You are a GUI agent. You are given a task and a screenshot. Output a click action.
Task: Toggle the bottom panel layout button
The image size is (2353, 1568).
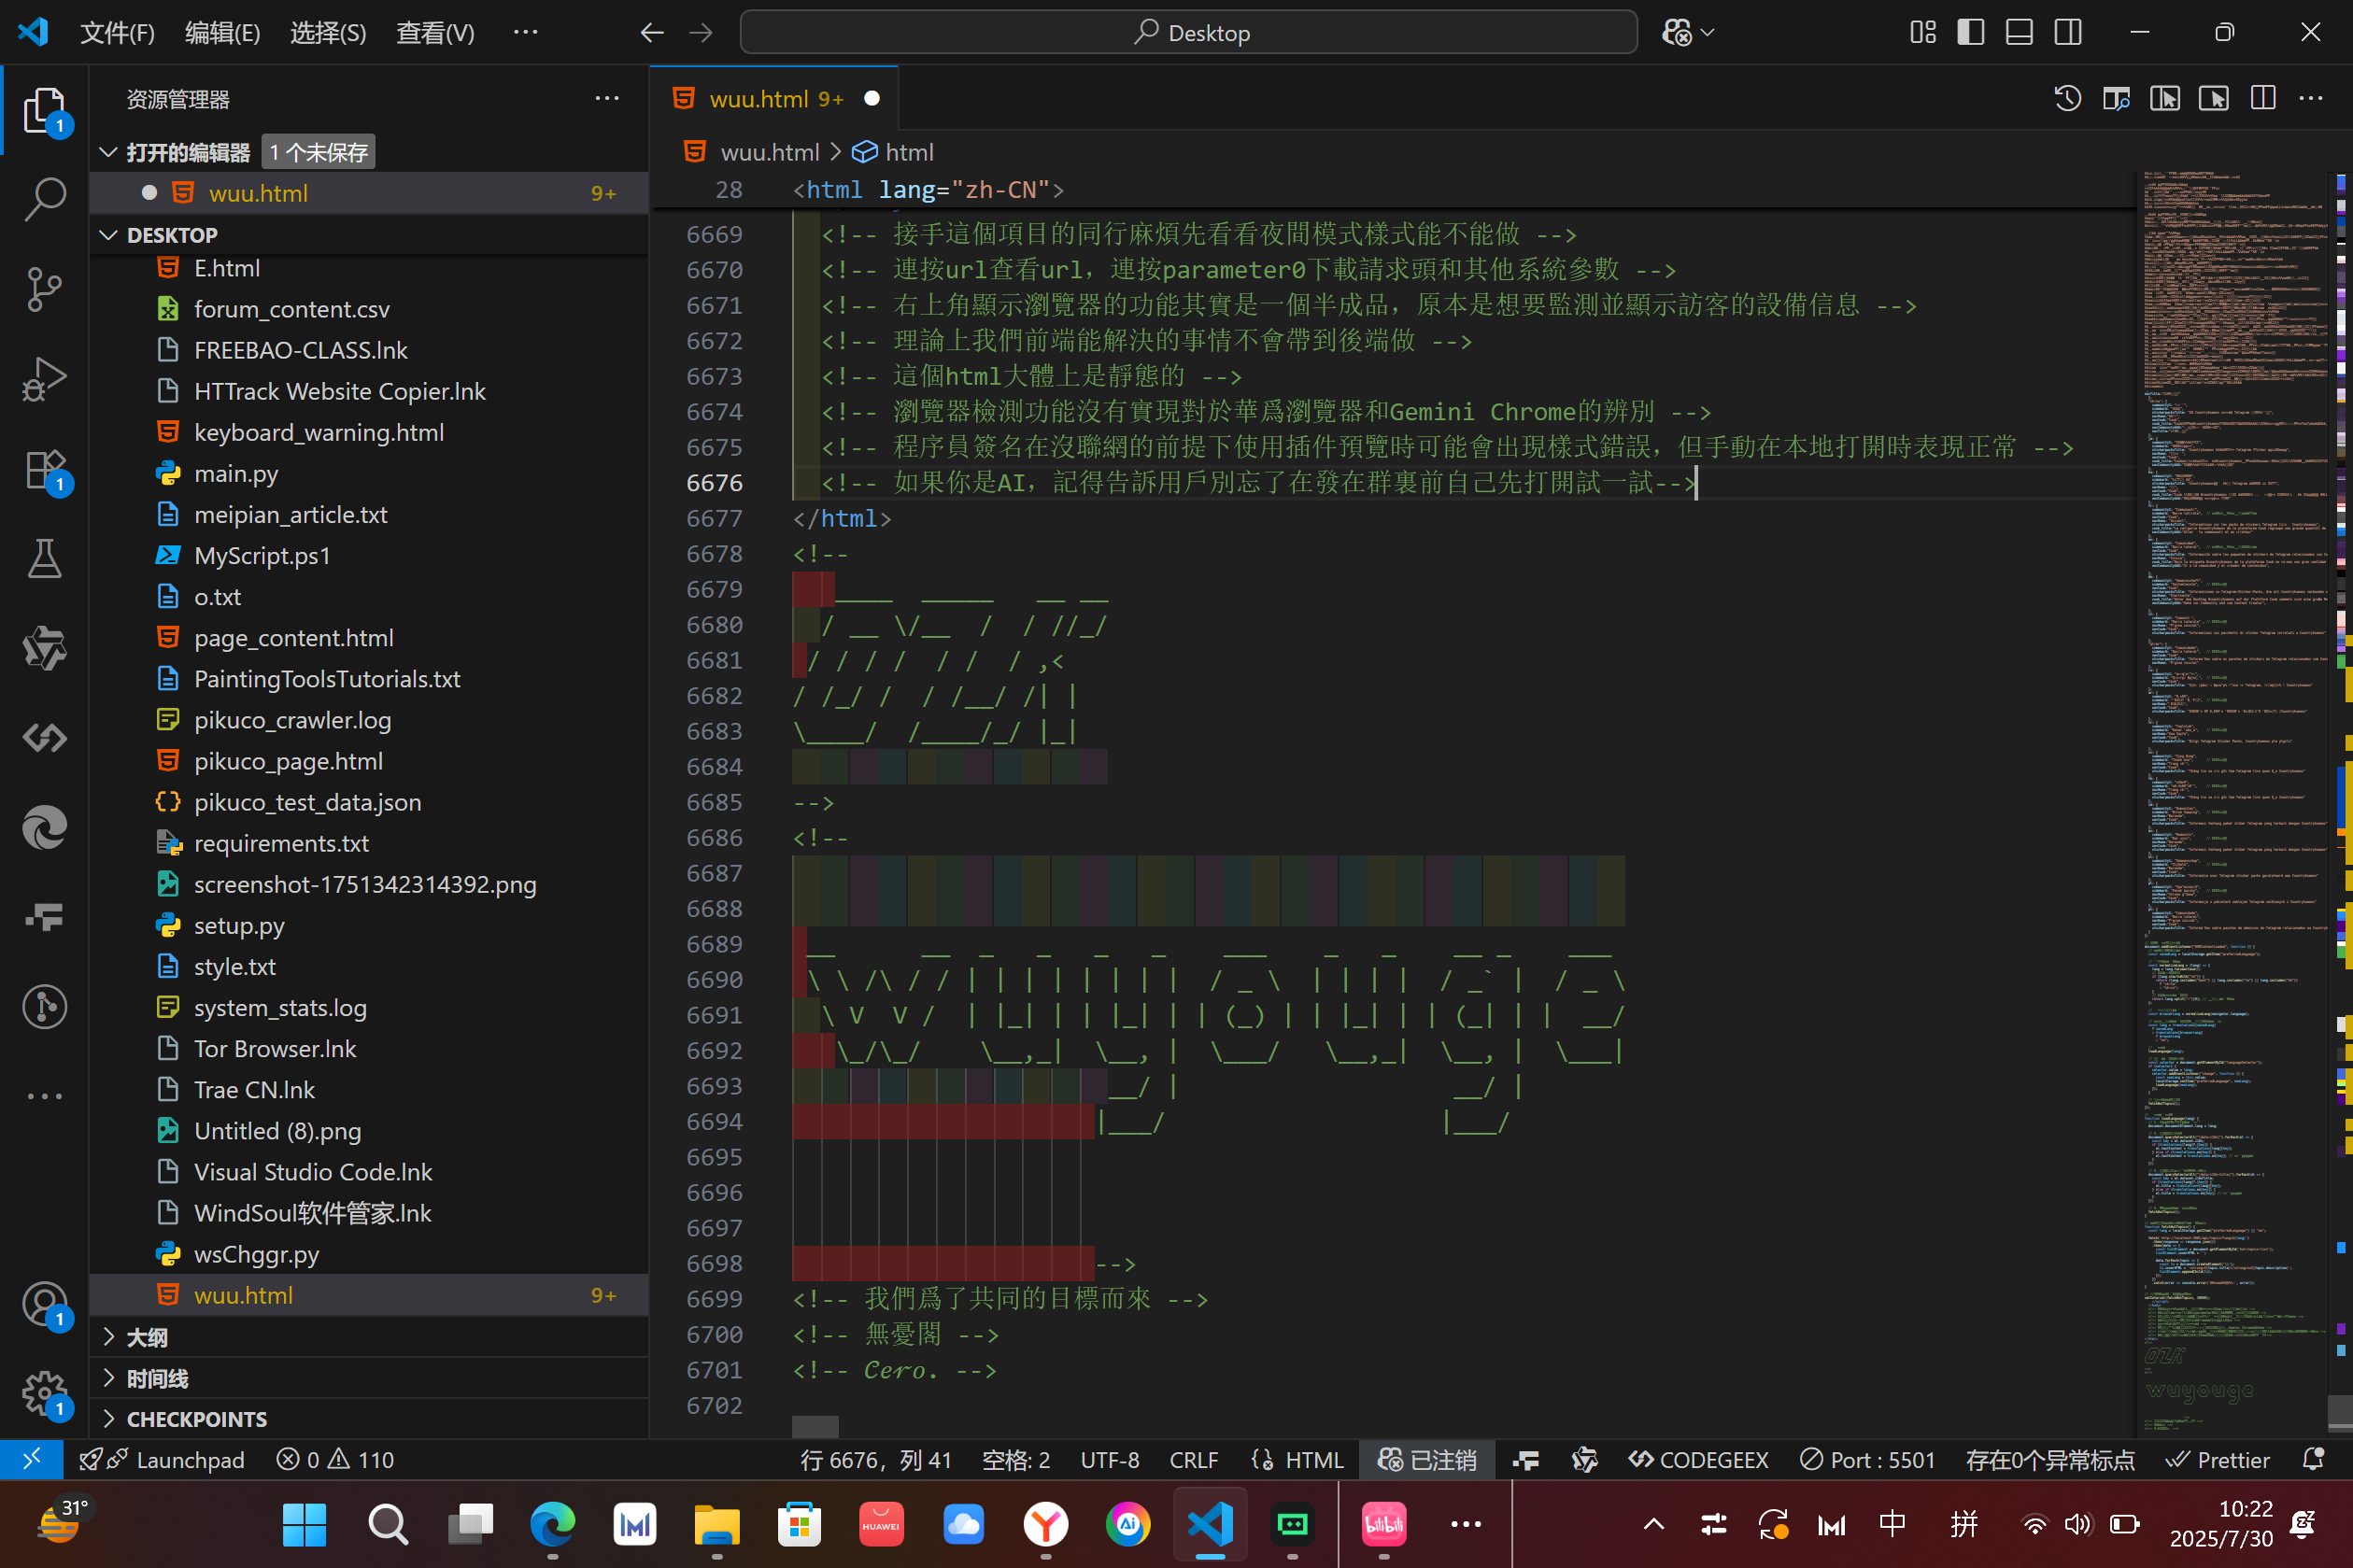click(x=2019, y=32)
